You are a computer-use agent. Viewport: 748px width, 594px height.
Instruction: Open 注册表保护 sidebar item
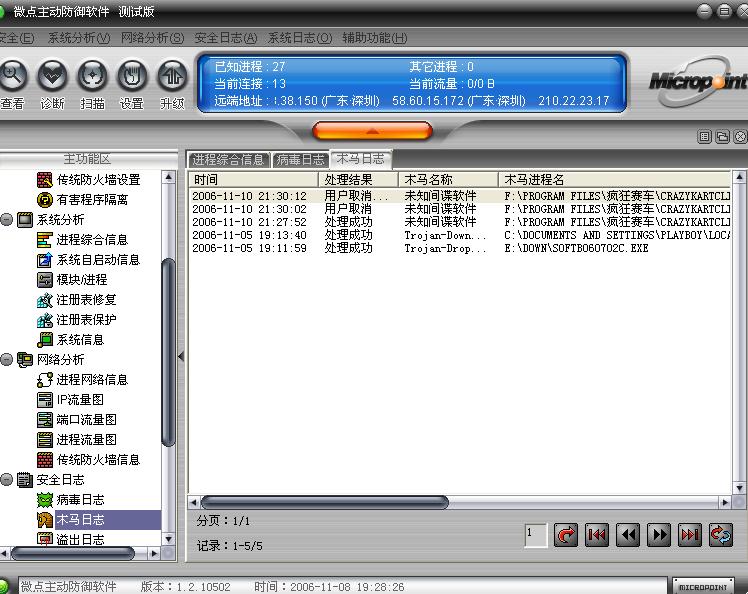coord(77,320)
